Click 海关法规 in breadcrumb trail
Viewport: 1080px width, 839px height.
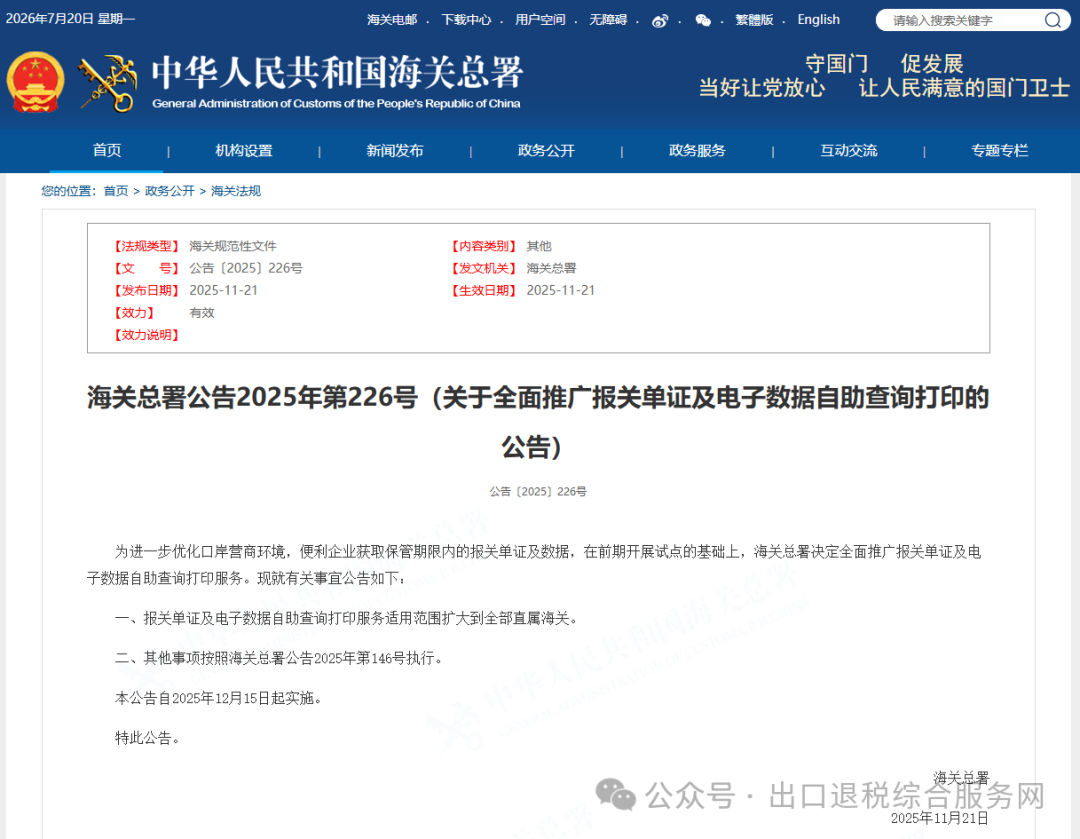[x=236, y=191]
